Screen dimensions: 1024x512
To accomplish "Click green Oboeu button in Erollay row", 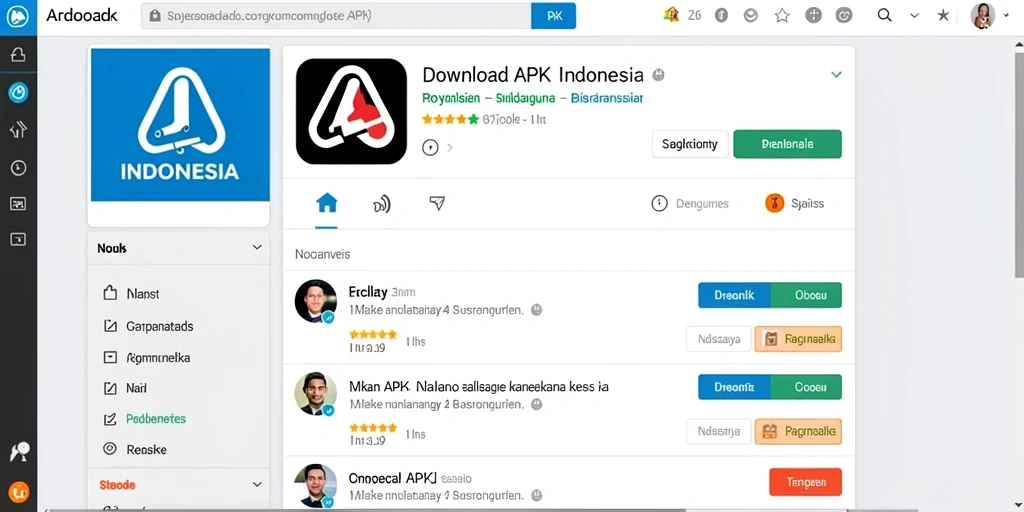I will click(807, 295).
